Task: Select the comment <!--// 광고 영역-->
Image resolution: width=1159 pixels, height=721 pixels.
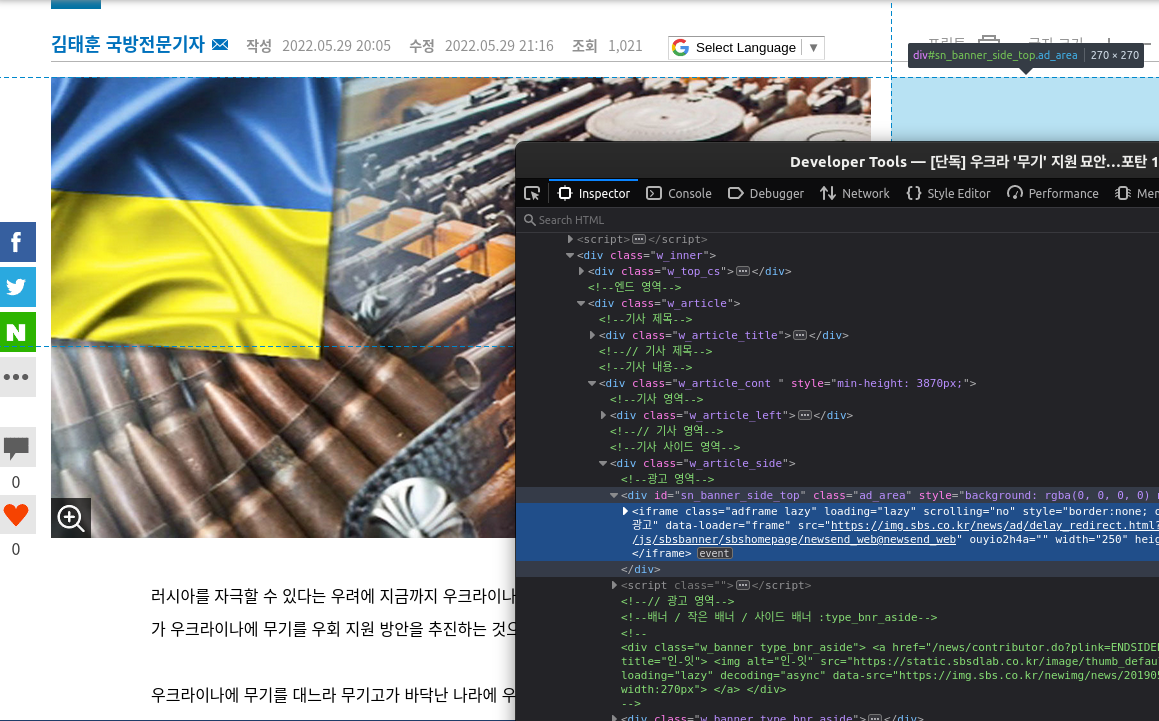Action: tap(678, 600)
